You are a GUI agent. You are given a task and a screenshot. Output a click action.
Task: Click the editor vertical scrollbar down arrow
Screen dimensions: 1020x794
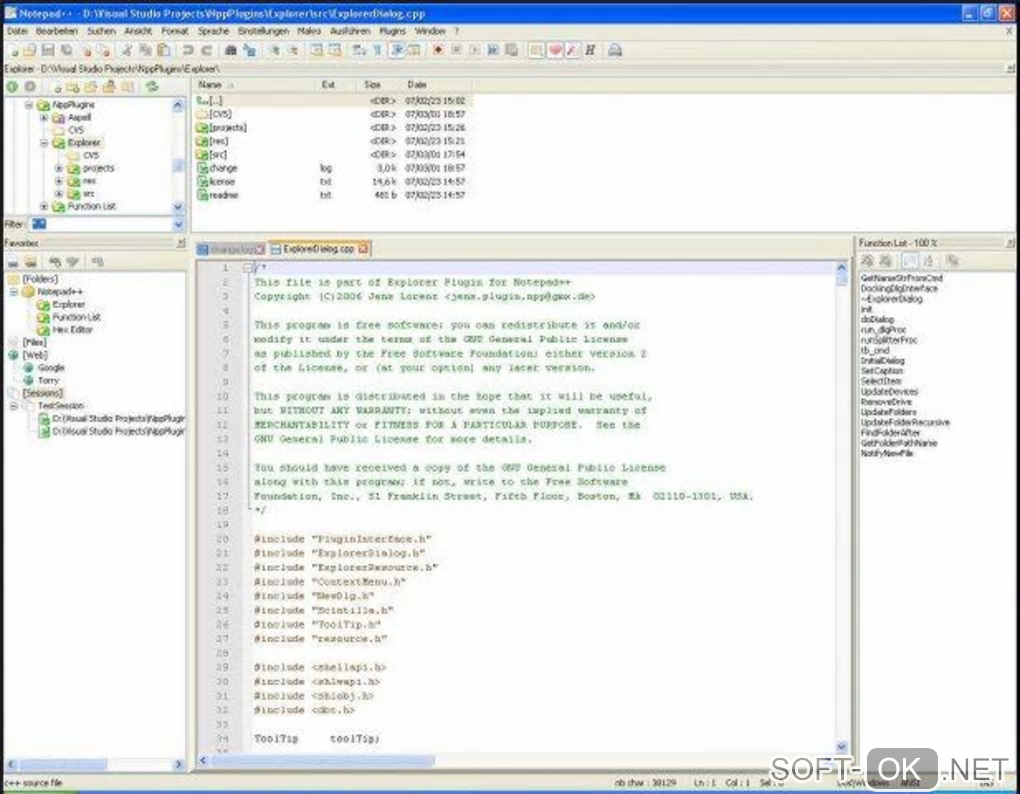click(x=841, y=747)
